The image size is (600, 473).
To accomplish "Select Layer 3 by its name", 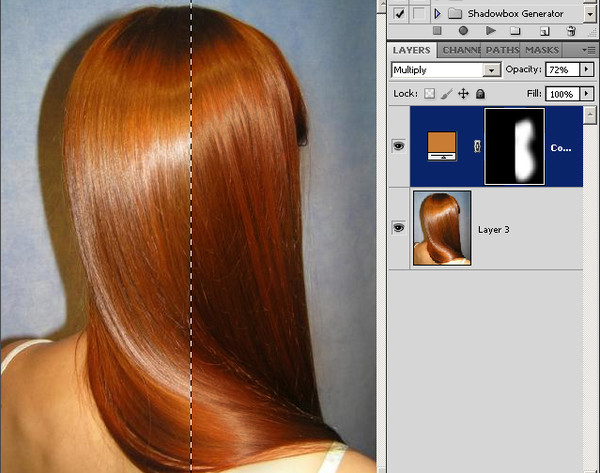I will (494, 230).
